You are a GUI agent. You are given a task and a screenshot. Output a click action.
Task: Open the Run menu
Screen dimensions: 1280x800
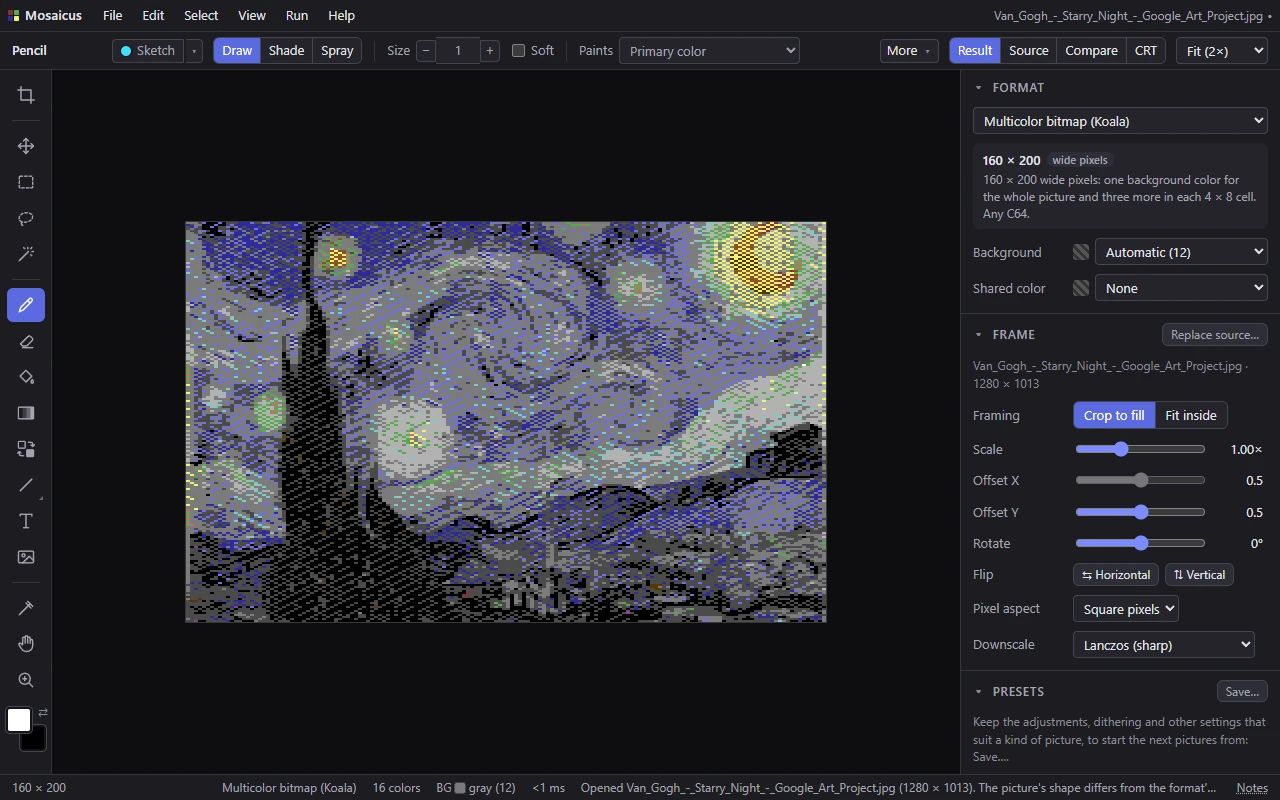tap(297, 15)
